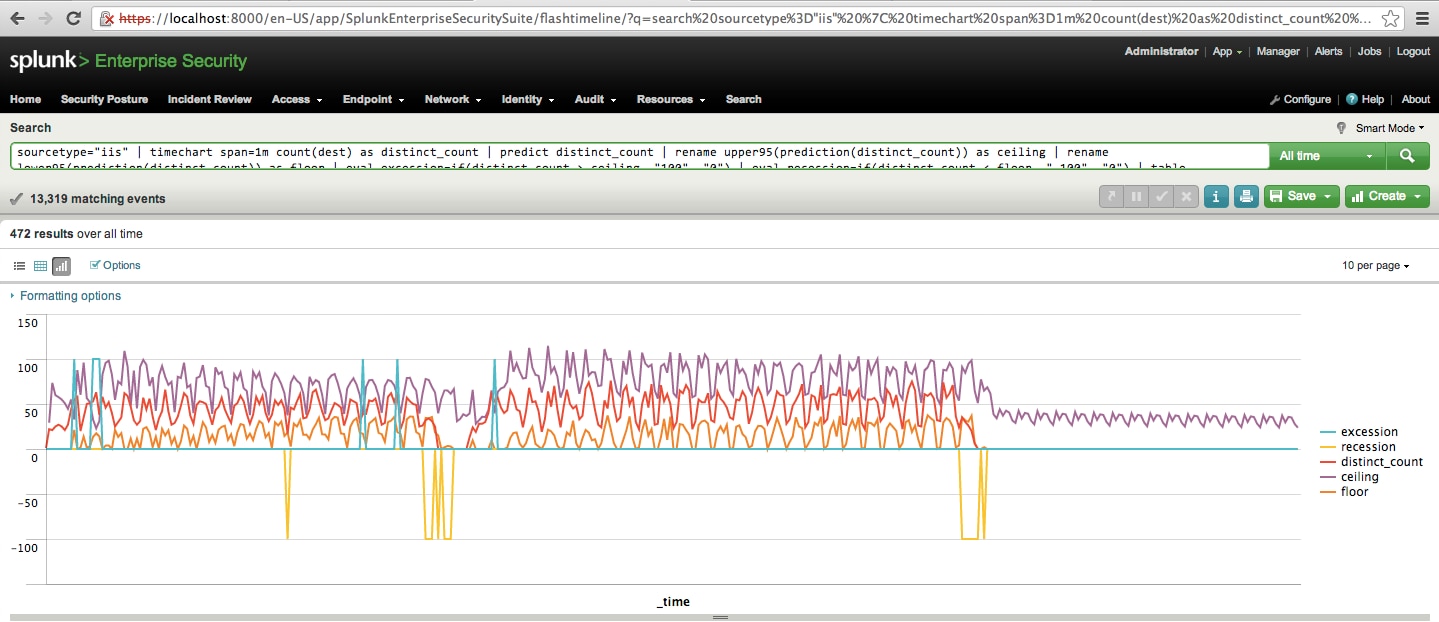Open Incident Review page
The height and width of the screenshot is (622, 1439).
click(x=210, y=99)
